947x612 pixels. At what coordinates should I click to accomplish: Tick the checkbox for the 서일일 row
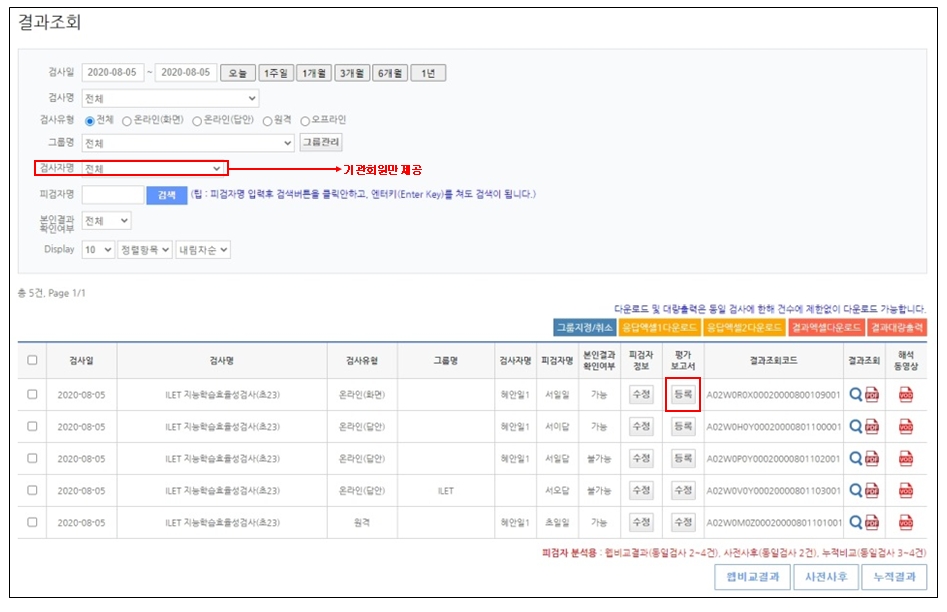pyautogui.click(x=32, y=395)
